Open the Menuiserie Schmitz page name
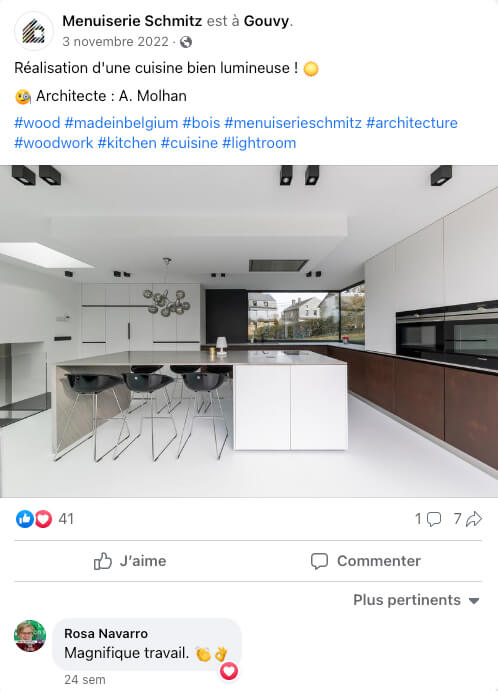Image resolution: width=498 pixels, height=691 pixels. coord(132,21)
